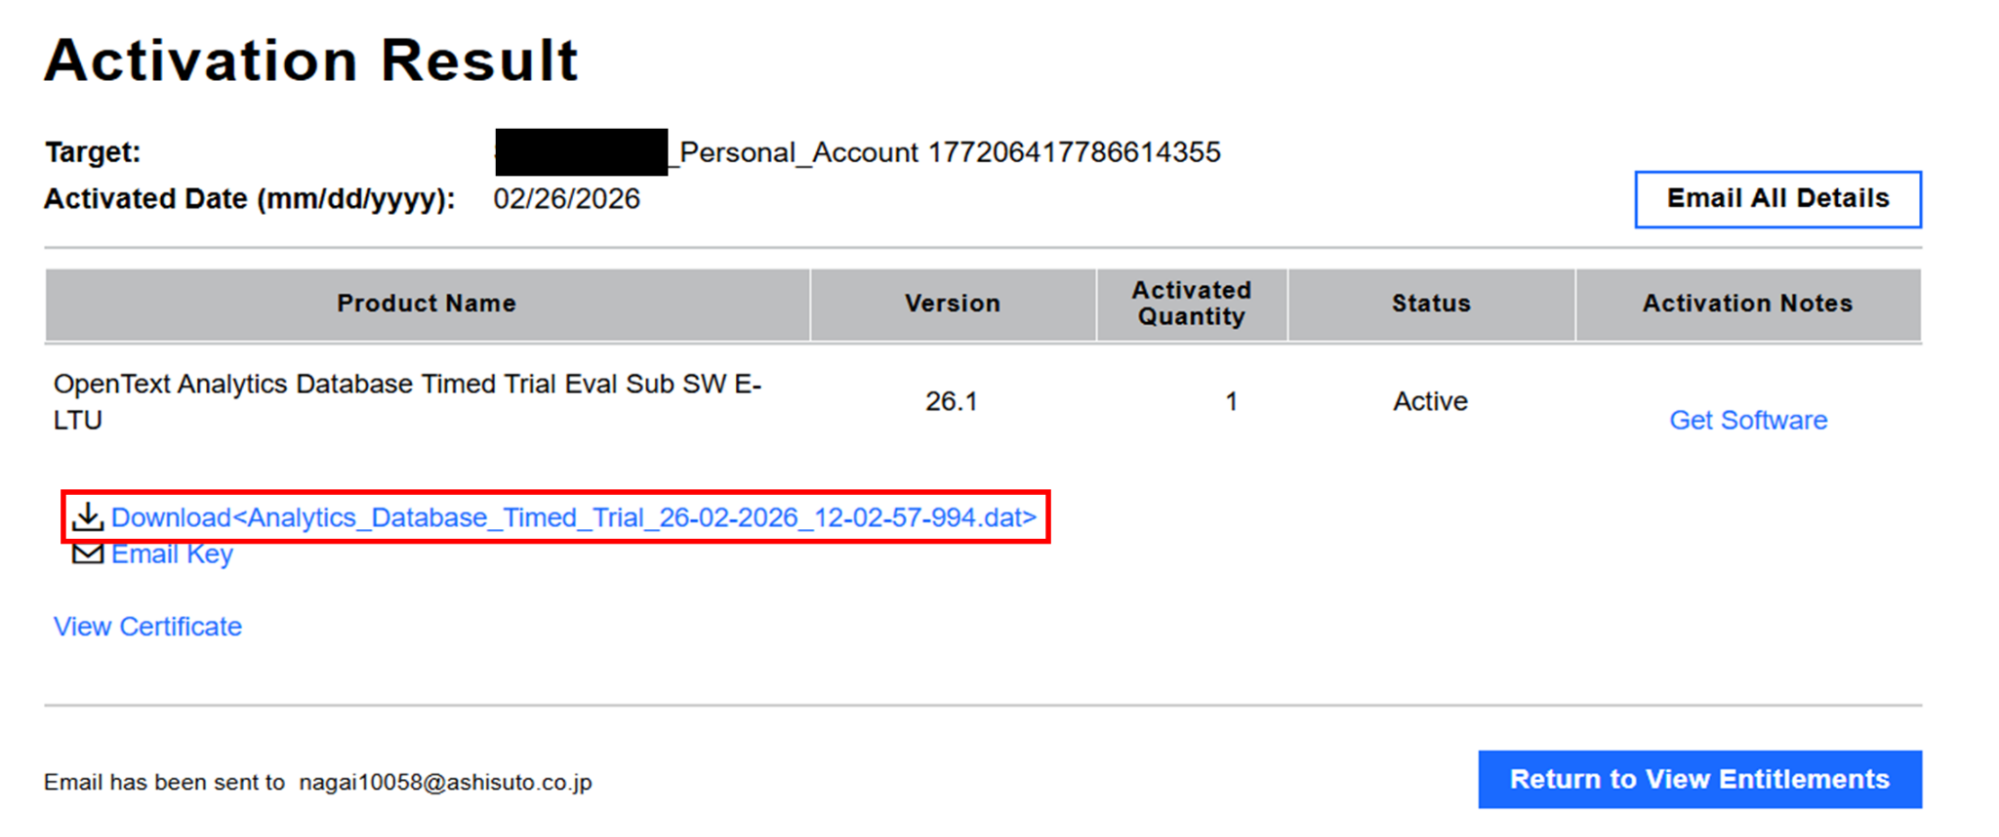Download the Analytics_Database_Timed_Trial .dat license file

pyautogui.click(x=573, y=517)
